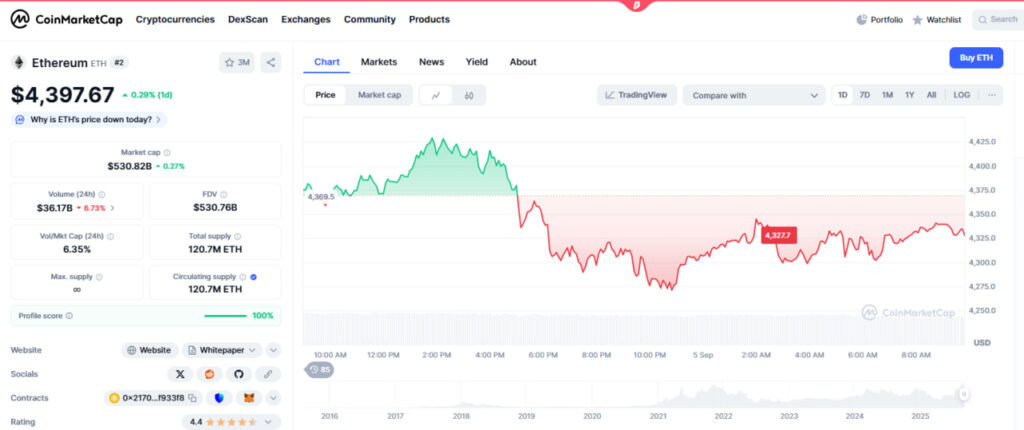The width and height of the screenshot is (1024, 430).
Task: Open the GitHub social link
Action: point(238,374)
